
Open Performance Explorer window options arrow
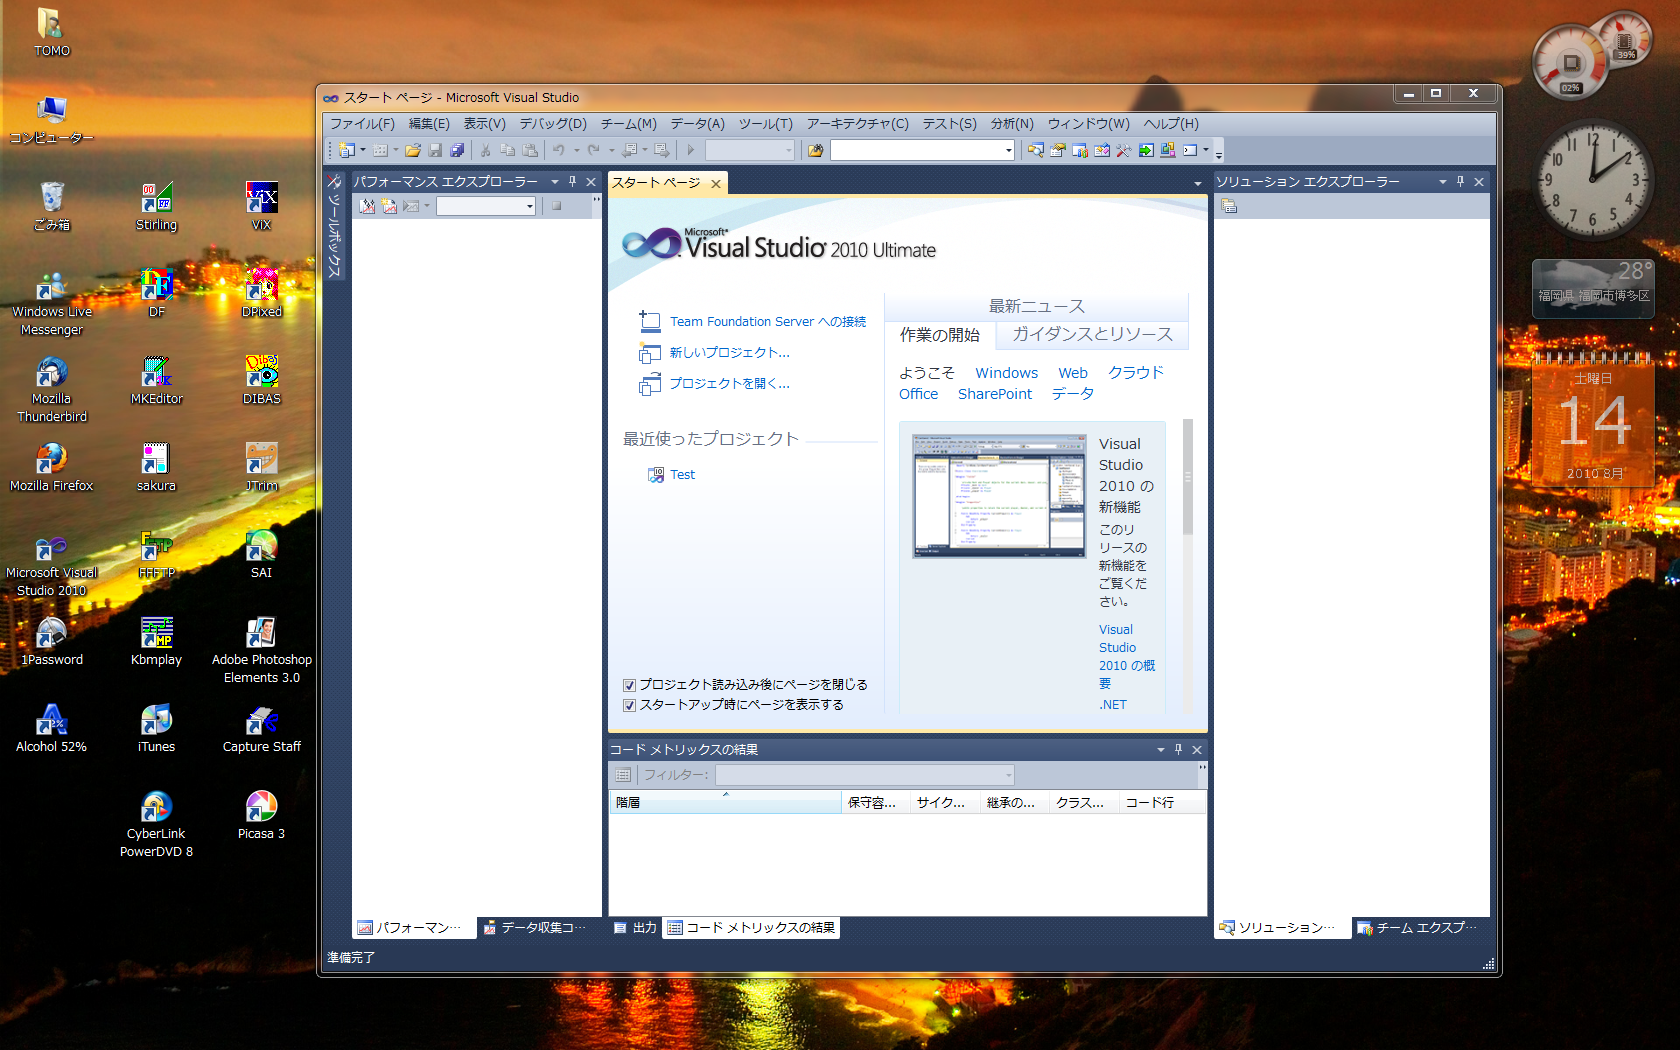click(x=555, y=182)
